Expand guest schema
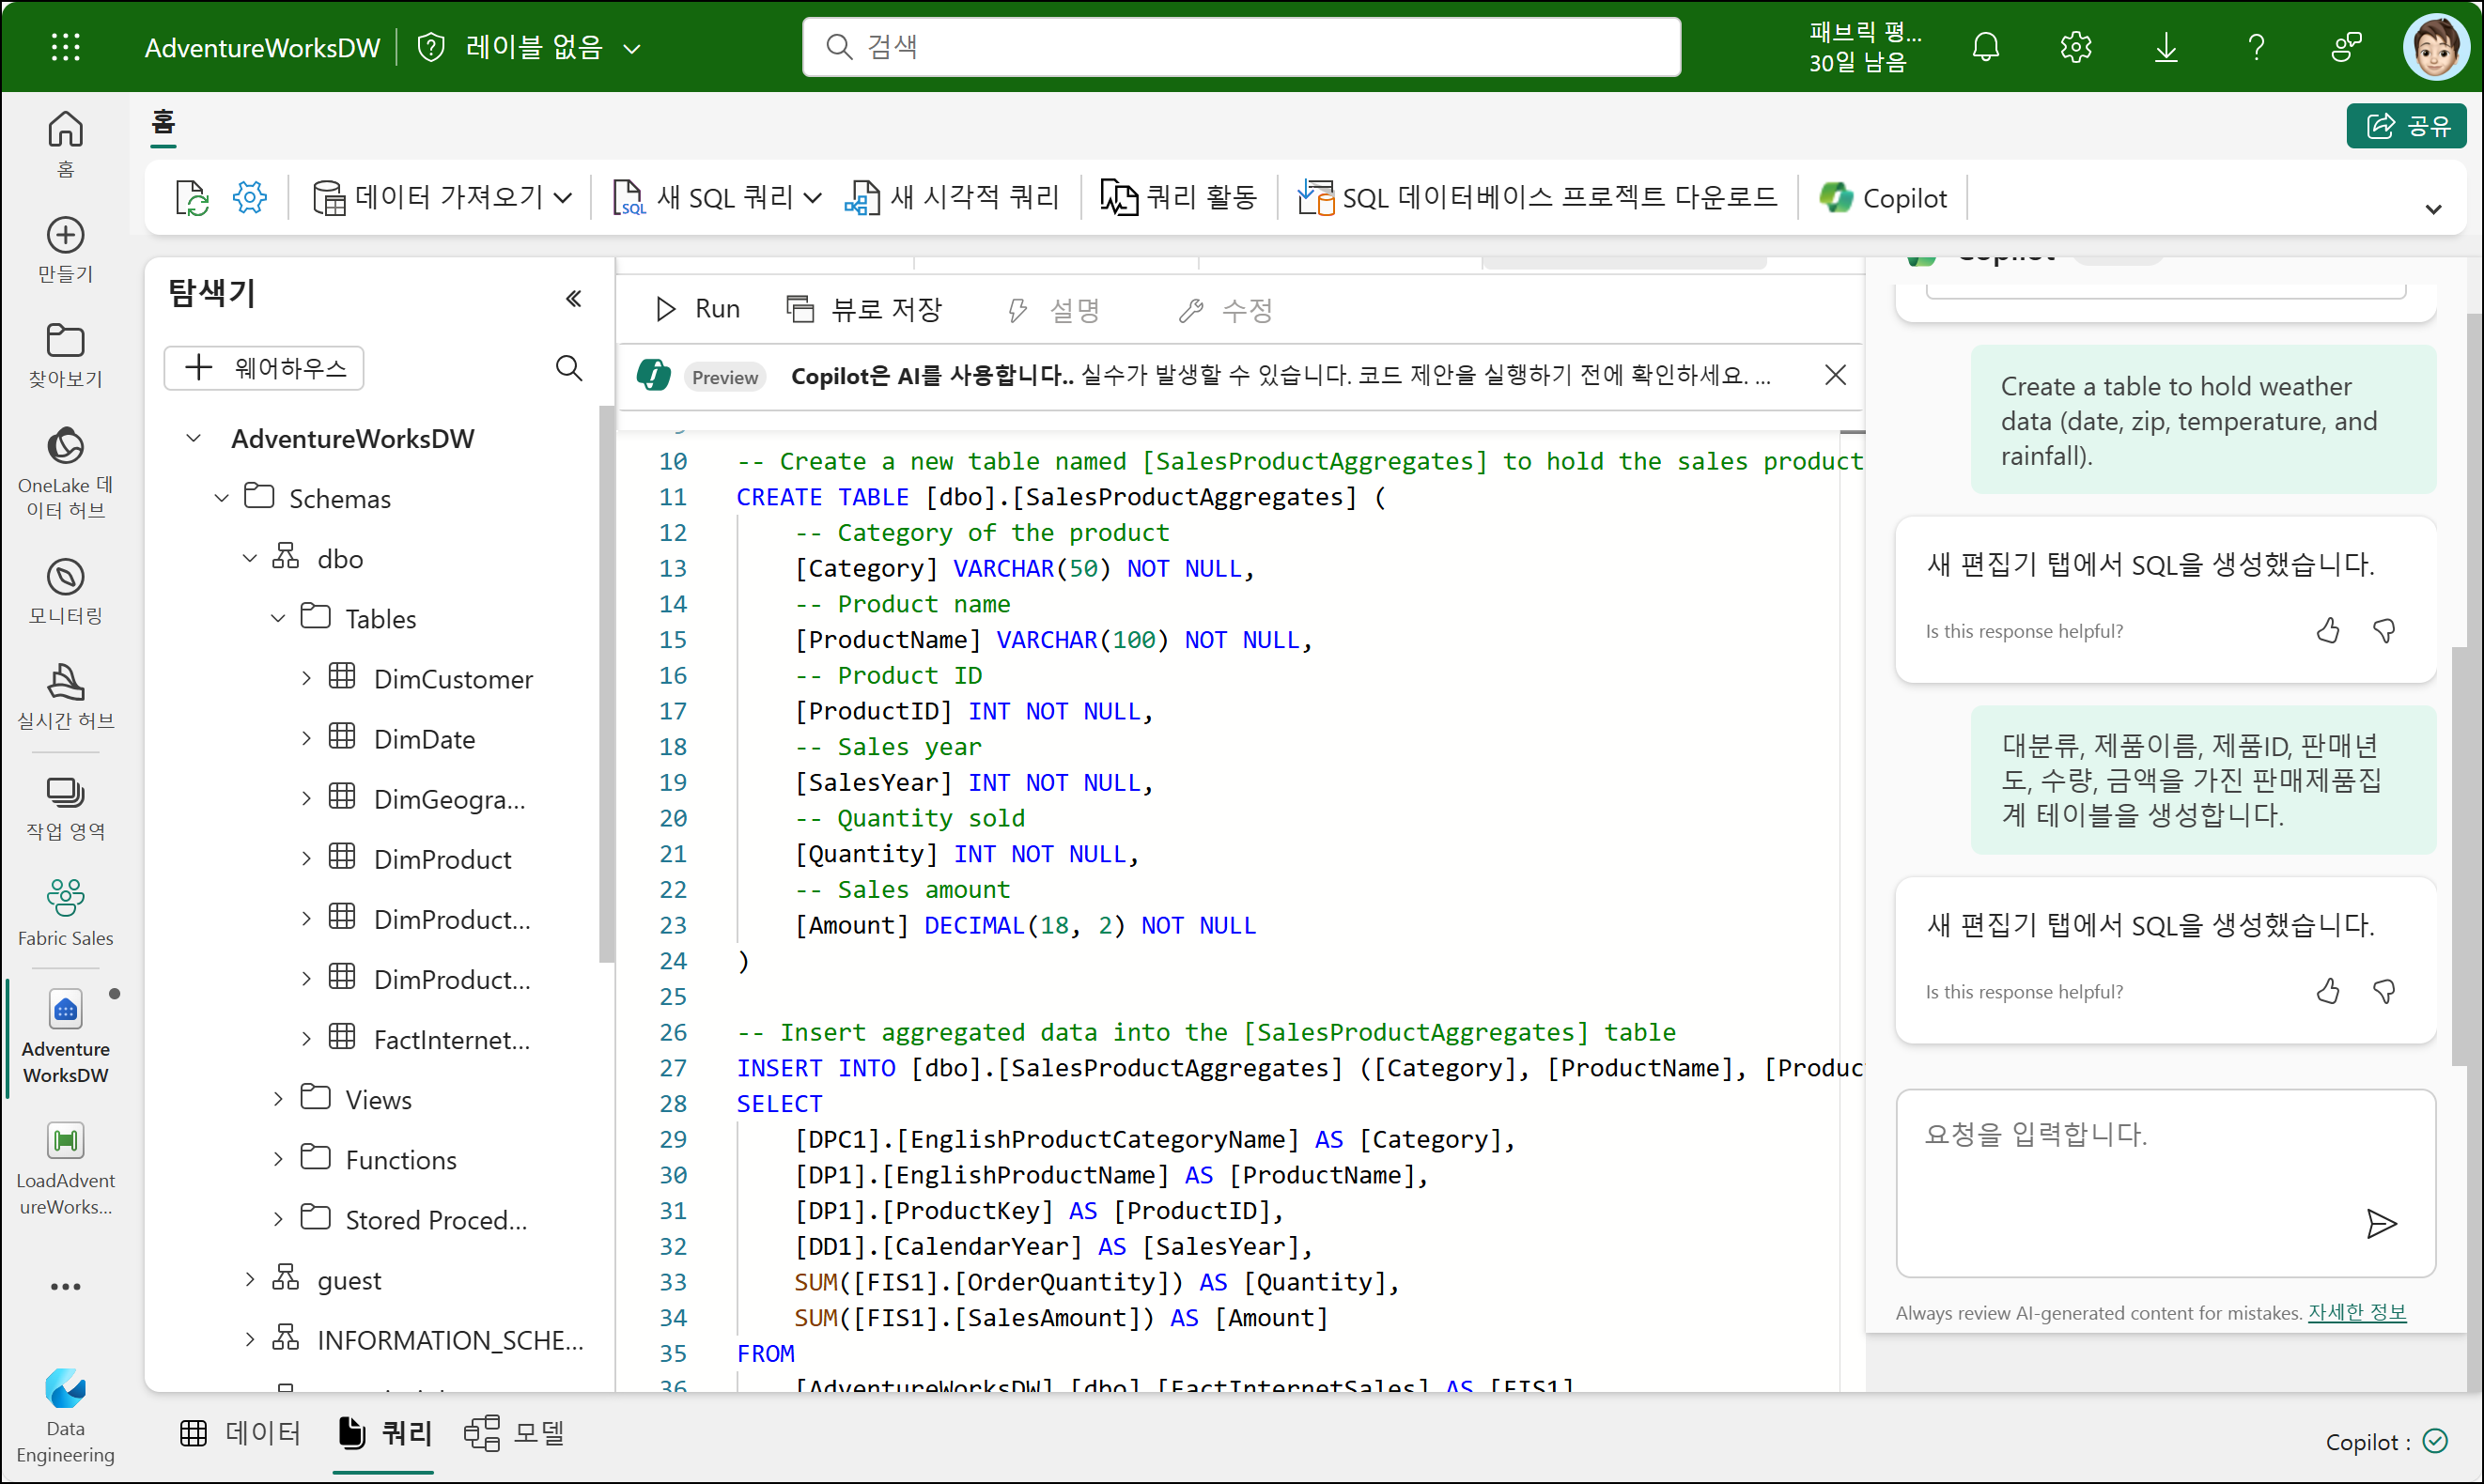2484x1484 pixels. [x=250, y=1279]
